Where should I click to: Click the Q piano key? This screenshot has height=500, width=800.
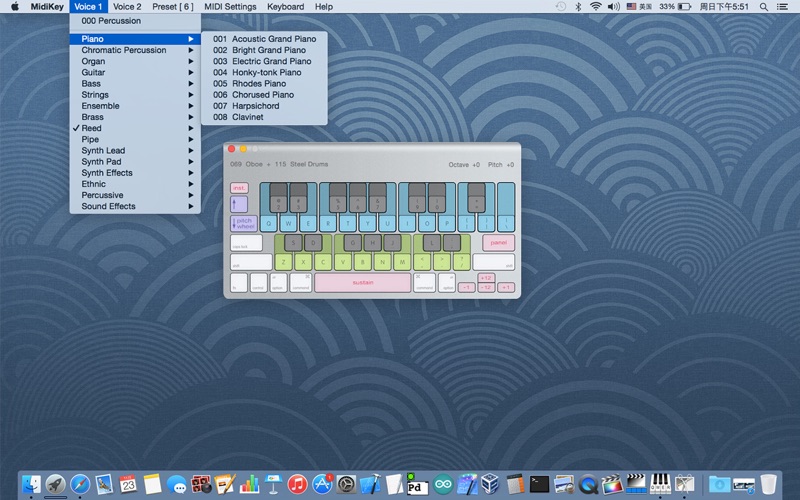pos(270,223)
